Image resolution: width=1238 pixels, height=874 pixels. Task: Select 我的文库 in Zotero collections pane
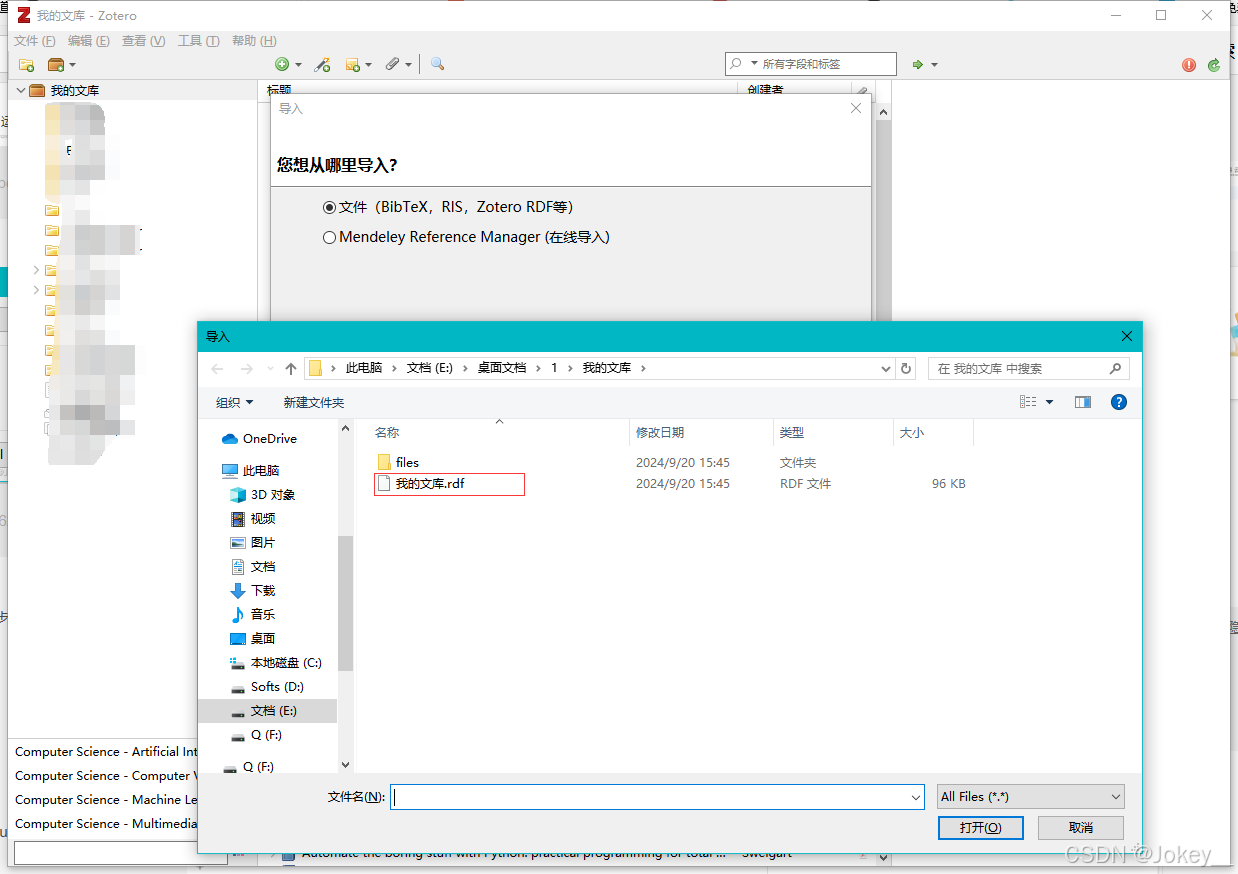[75, 91]
